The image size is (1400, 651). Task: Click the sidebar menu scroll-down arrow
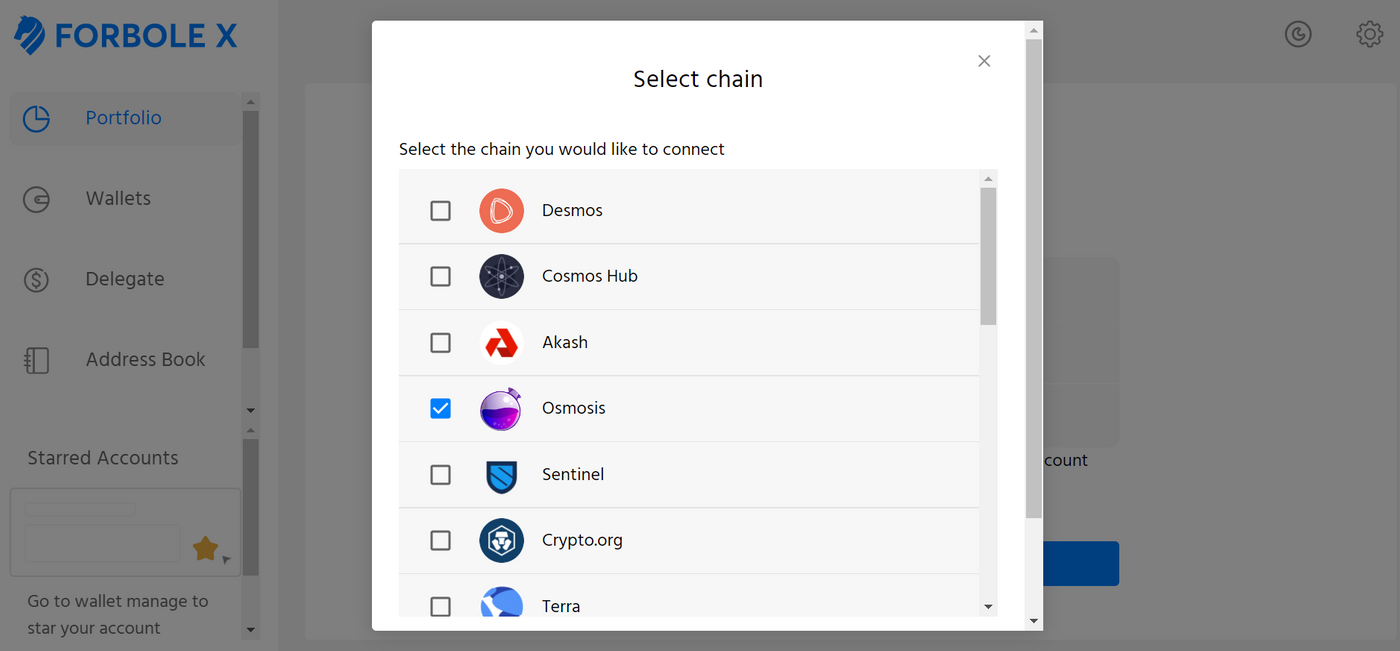(251, 410)
